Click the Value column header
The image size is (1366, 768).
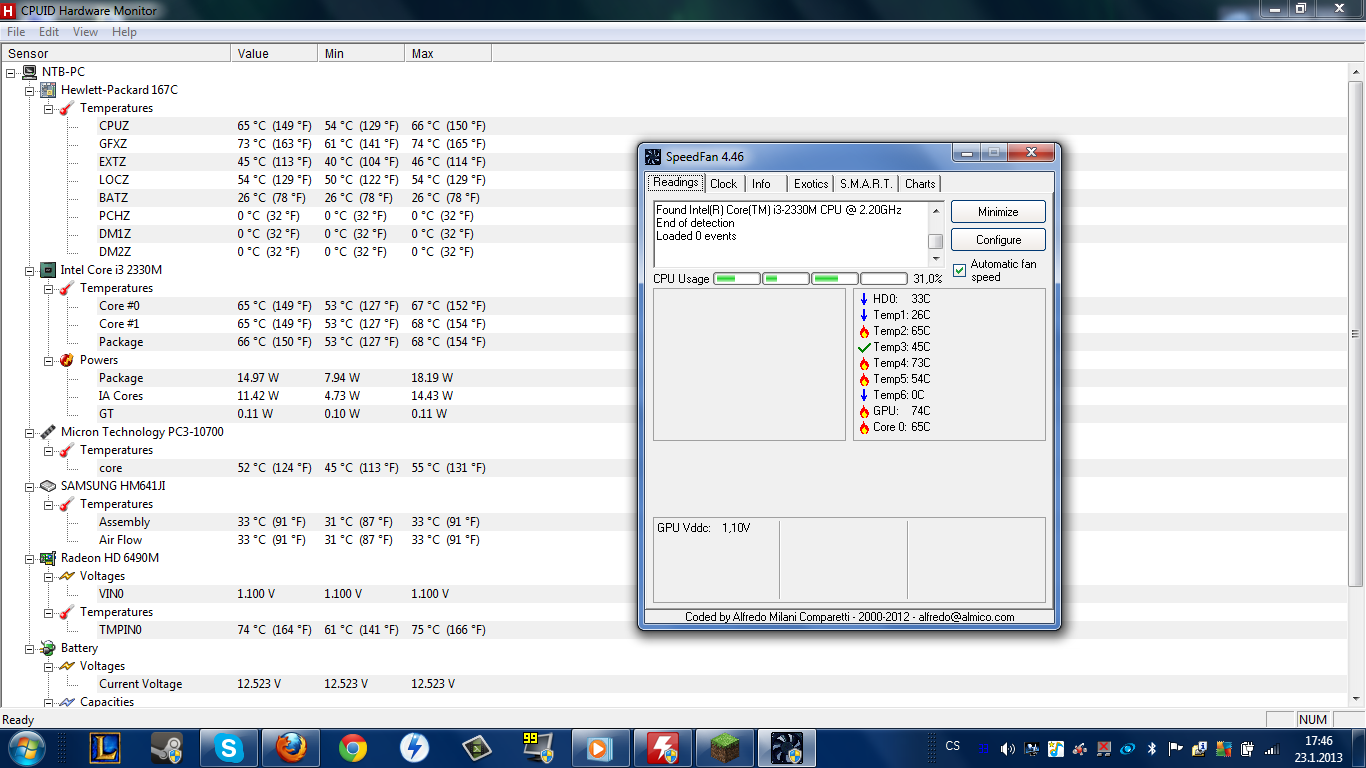[x=274, y=54]
